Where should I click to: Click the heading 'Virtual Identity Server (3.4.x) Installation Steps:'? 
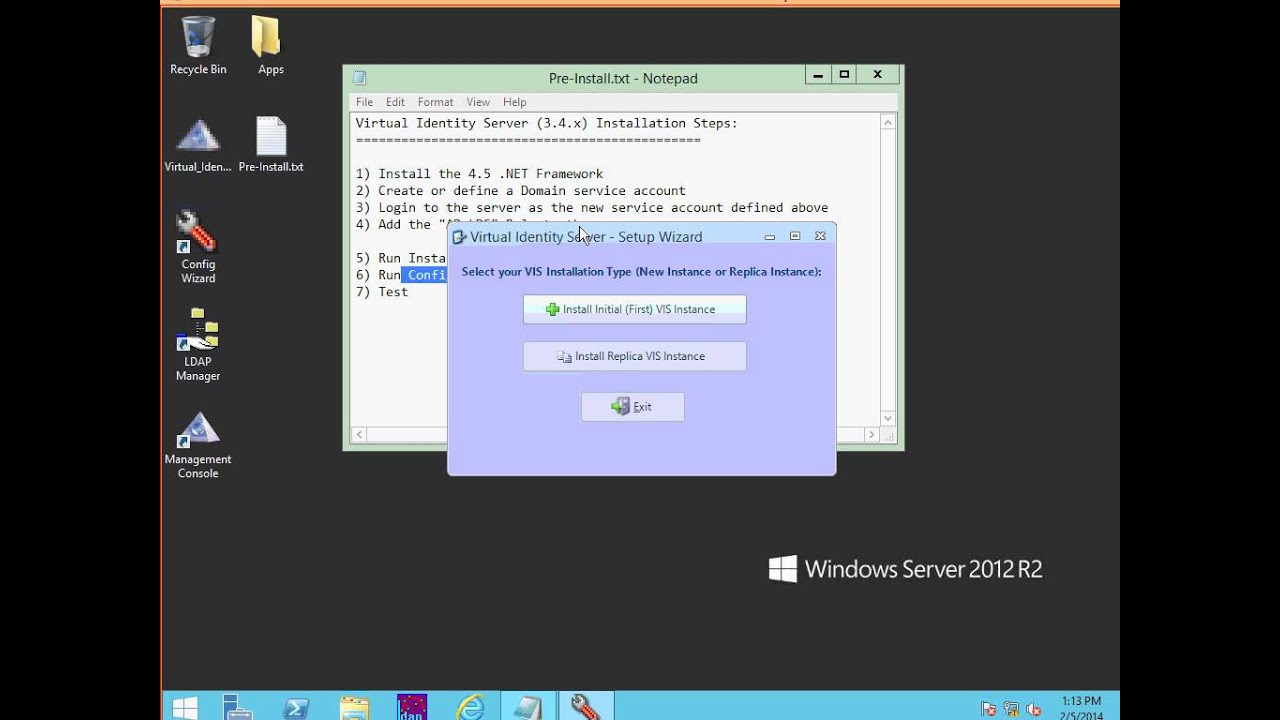tap(546, 123)
